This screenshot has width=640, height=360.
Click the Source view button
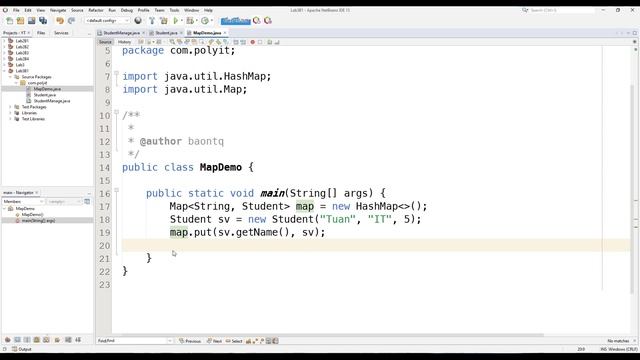105,42
